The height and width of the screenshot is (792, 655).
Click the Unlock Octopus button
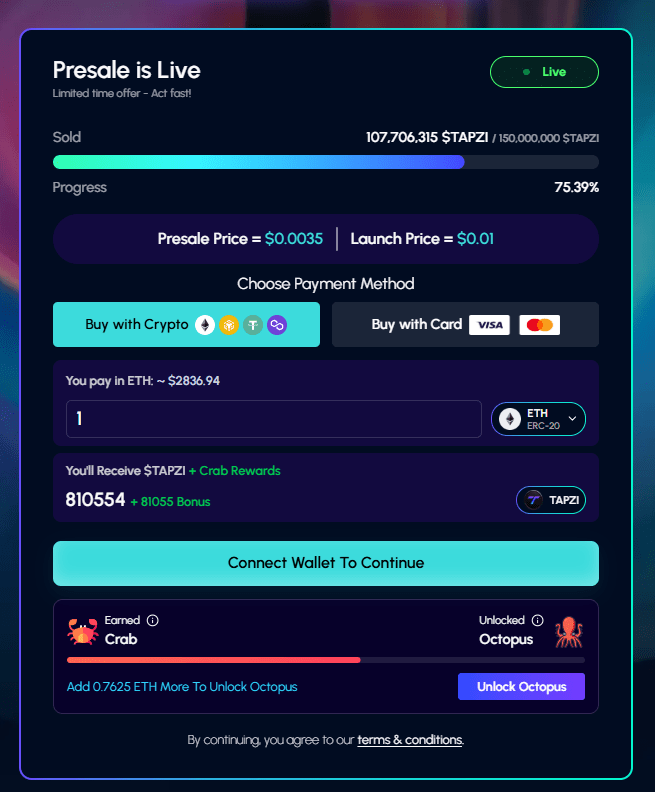tap(521, 687)
